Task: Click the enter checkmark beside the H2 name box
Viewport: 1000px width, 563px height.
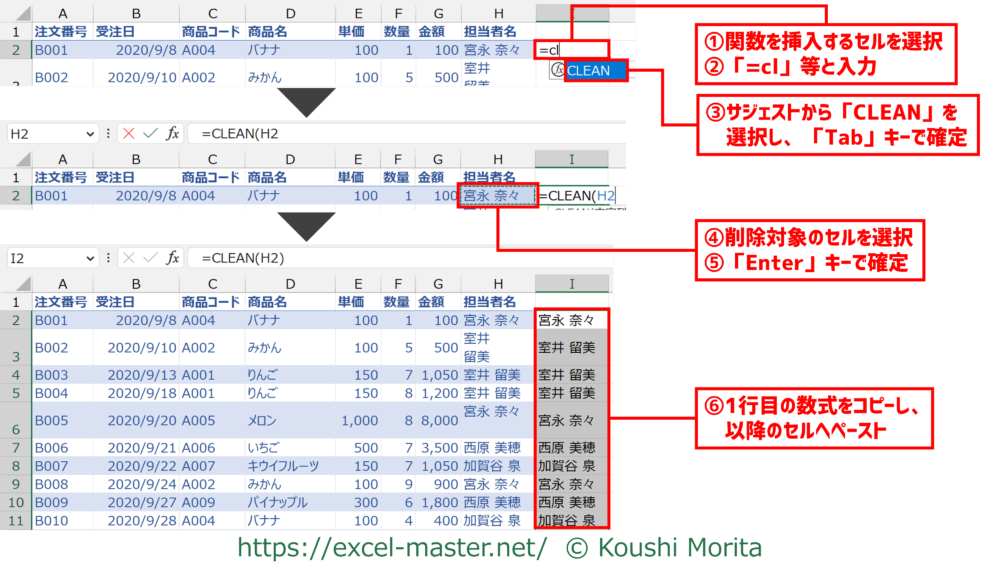Action: (150, 133)
